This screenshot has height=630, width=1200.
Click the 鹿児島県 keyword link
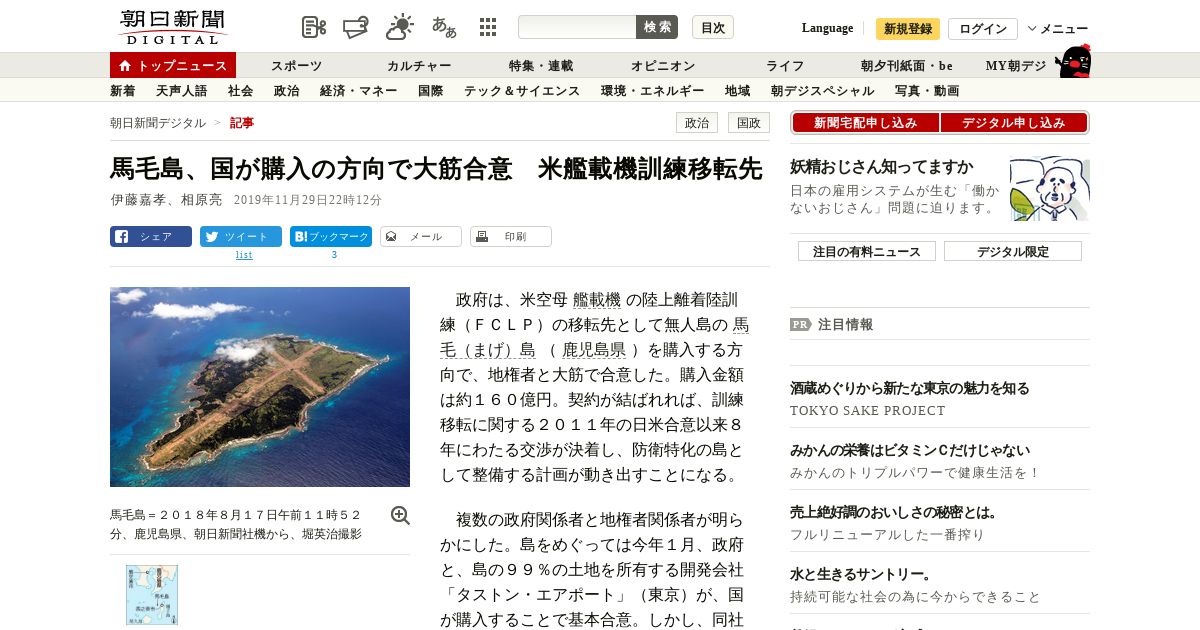tap(594, 350)
